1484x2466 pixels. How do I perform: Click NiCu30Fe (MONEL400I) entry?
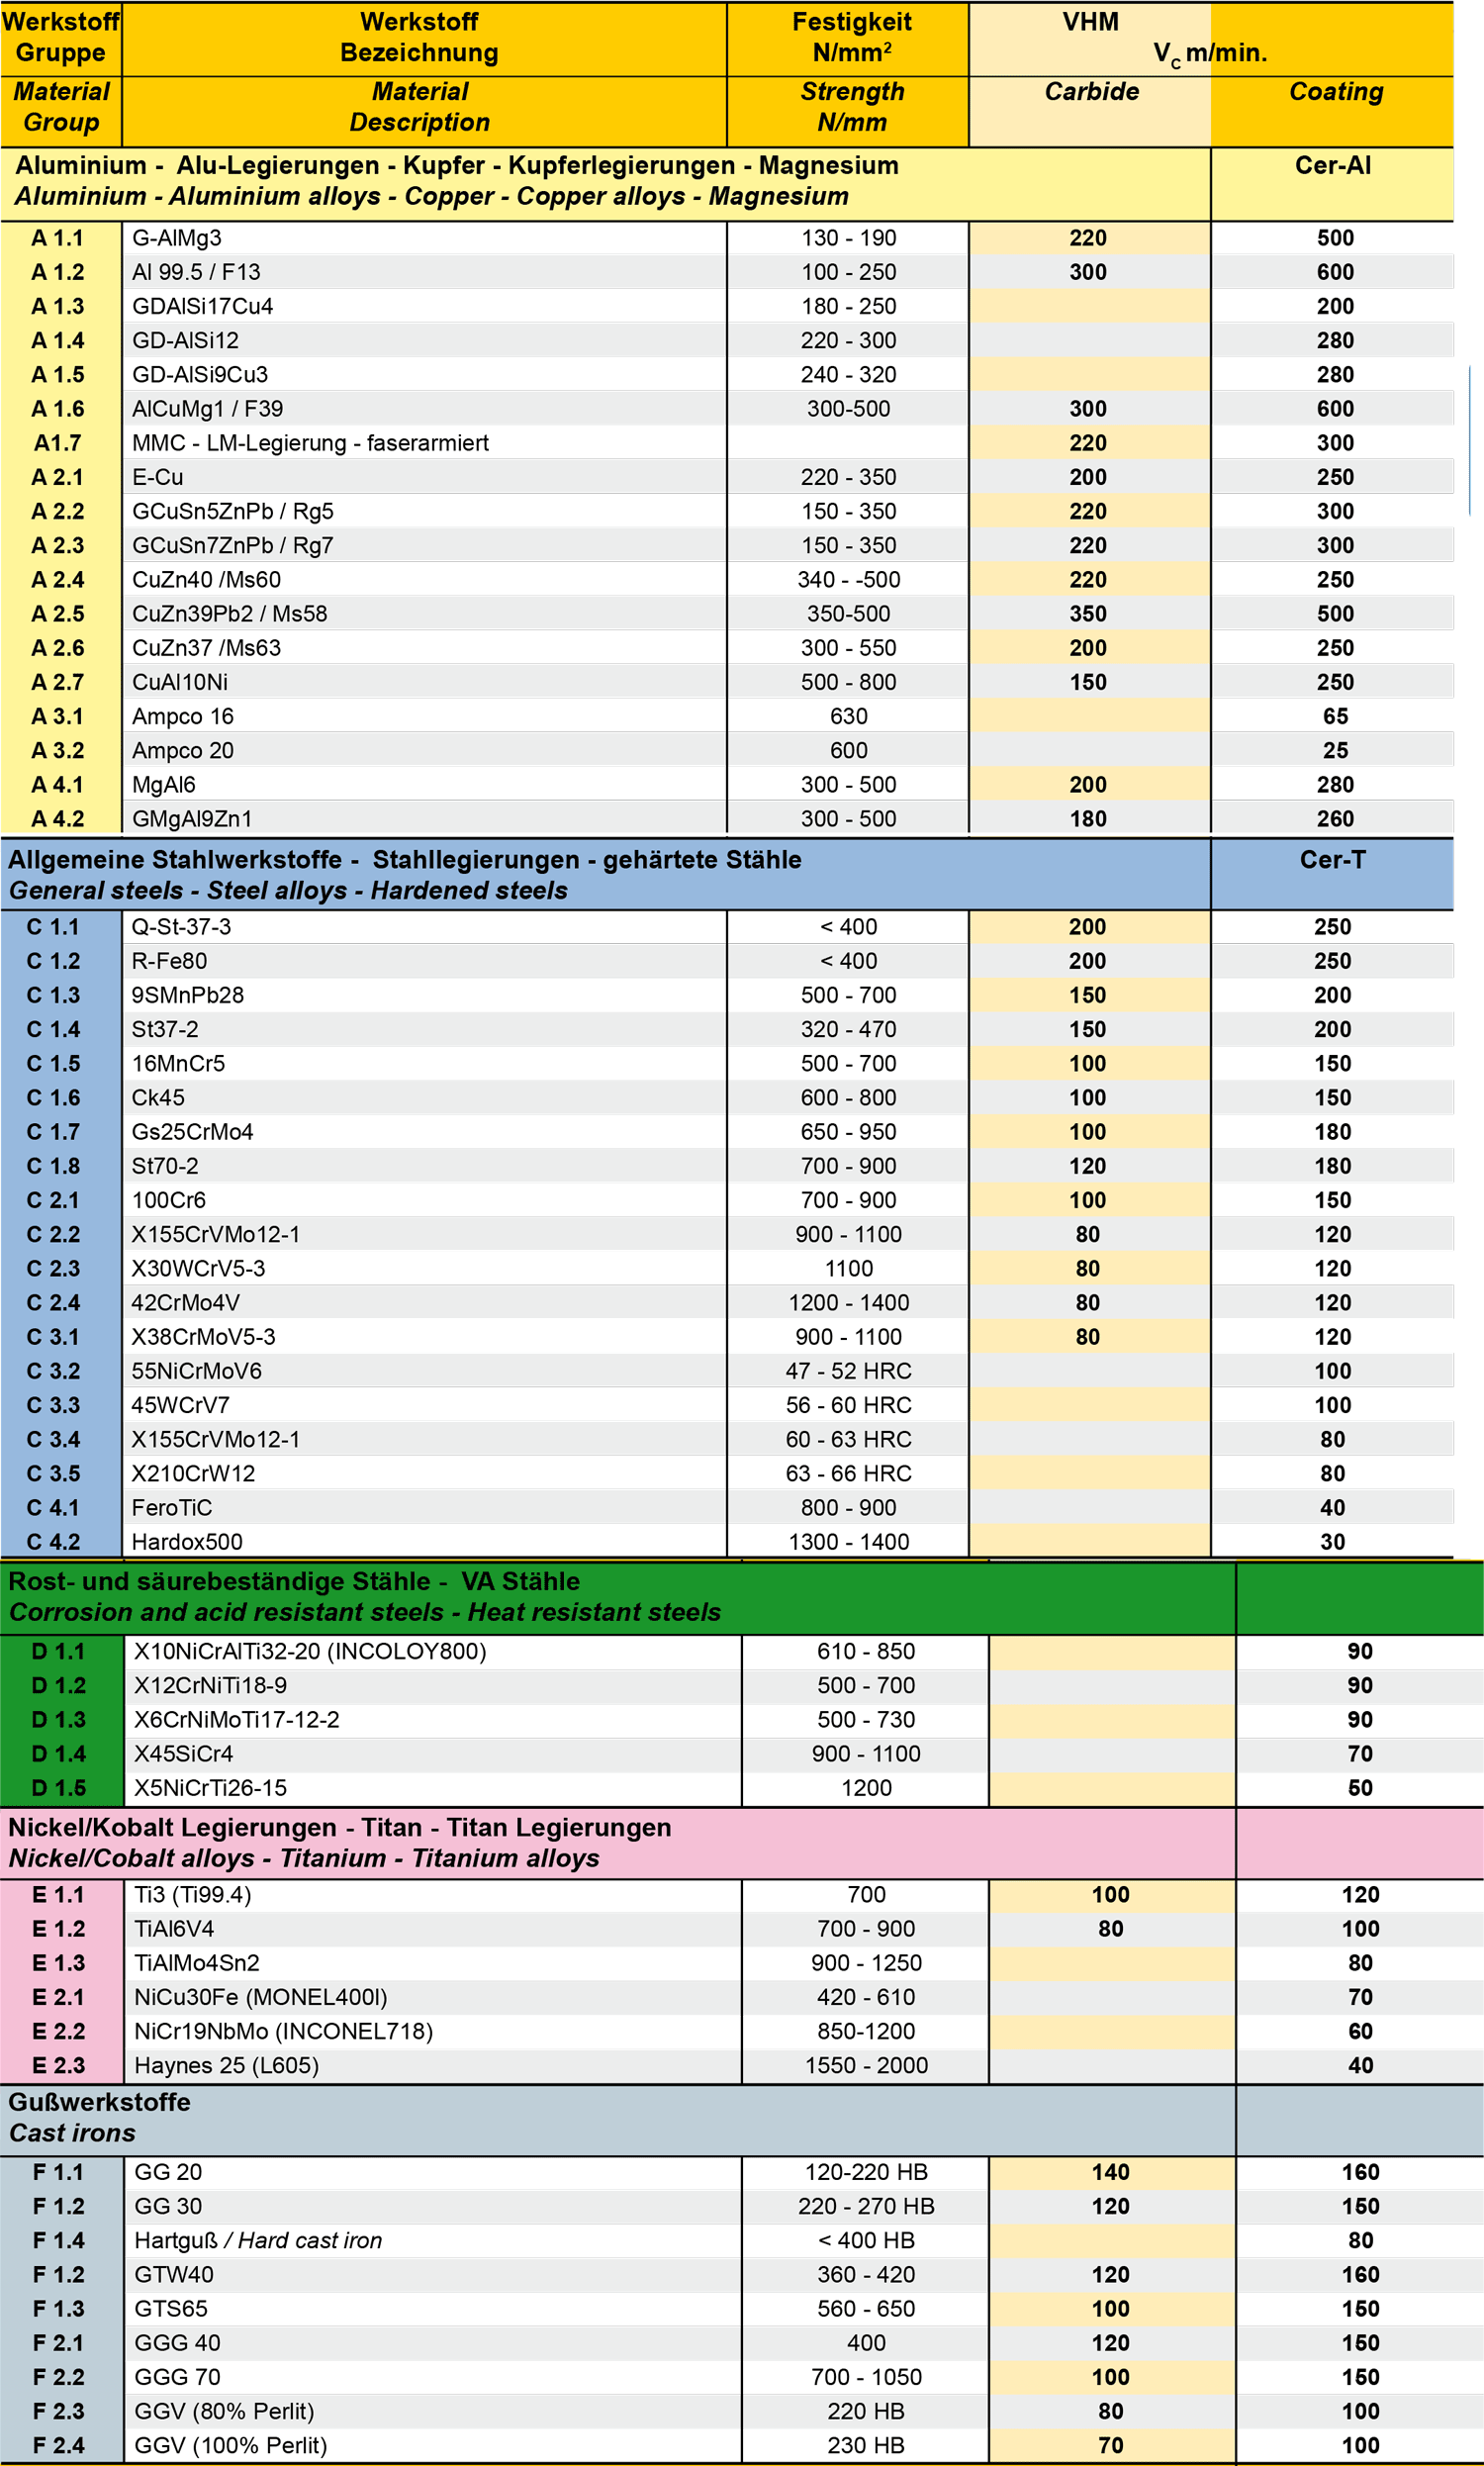(260, 1997)
